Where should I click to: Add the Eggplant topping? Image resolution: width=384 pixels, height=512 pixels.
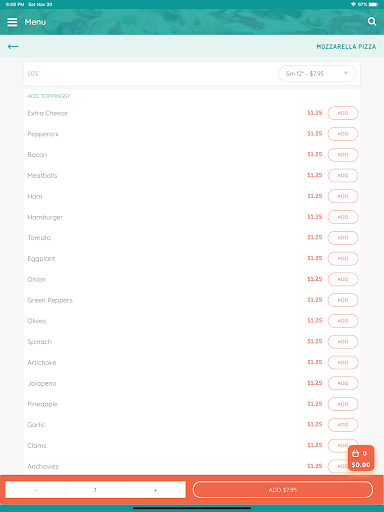pos(343,258)
